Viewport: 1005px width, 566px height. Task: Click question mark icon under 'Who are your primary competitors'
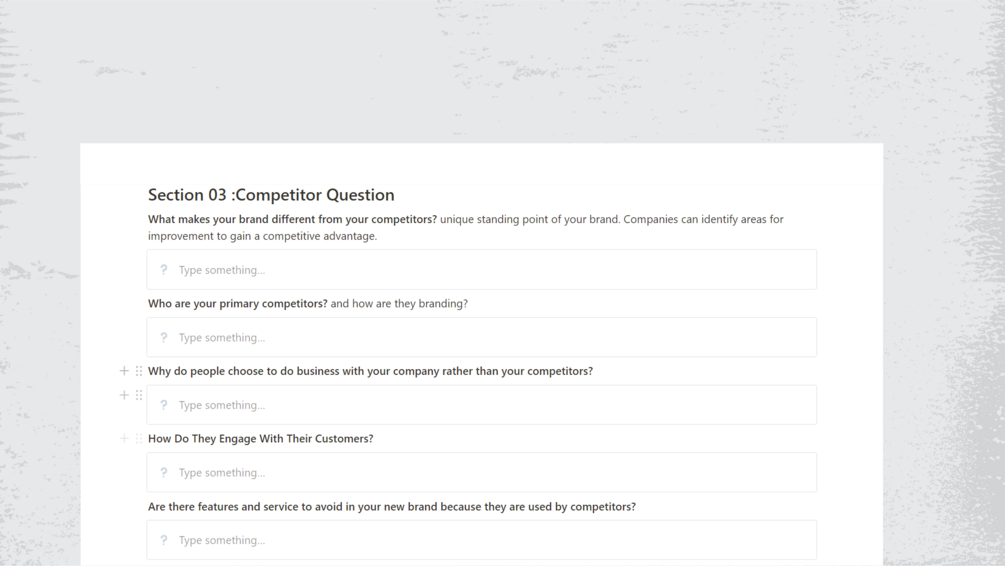point(164,338)
